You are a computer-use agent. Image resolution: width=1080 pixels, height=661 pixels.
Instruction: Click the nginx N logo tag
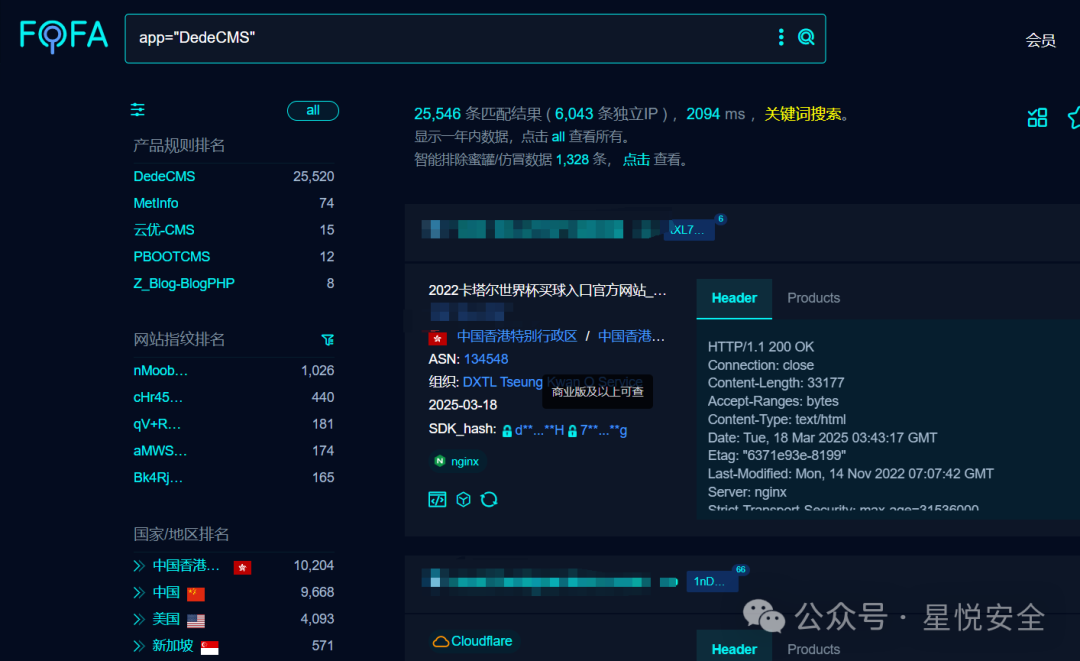coord(439,461)
